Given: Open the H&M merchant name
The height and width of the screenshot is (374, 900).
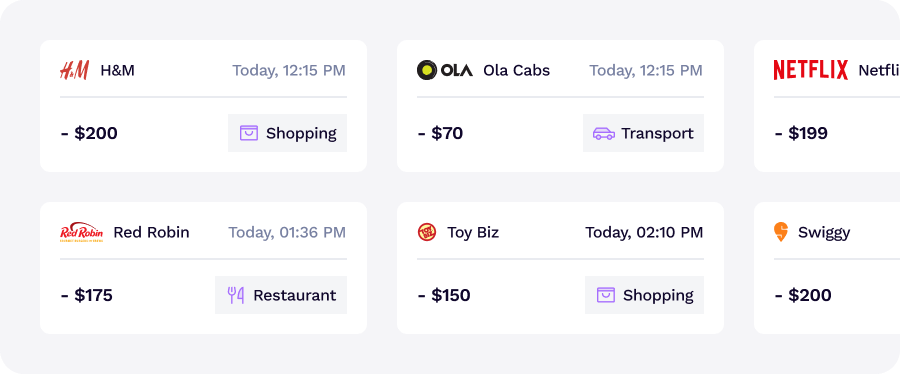Looking at the screenshot, I should [x=118, y=71].
